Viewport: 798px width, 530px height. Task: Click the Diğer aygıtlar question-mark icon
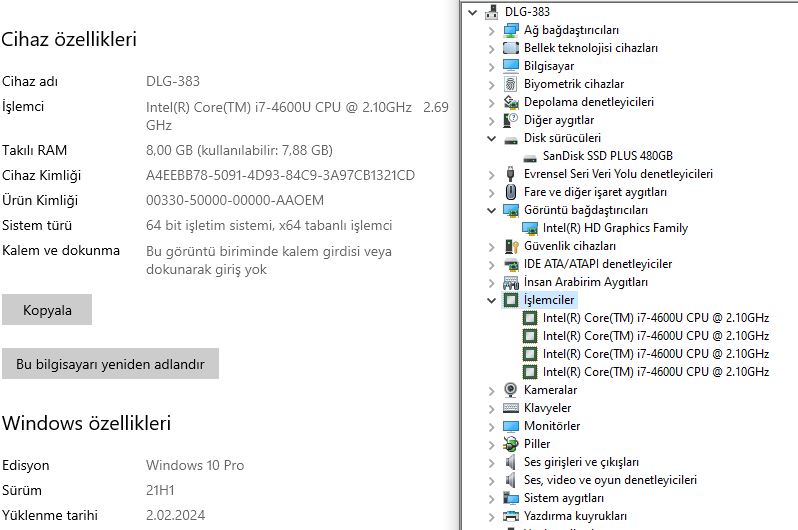[x=510, y=120]
